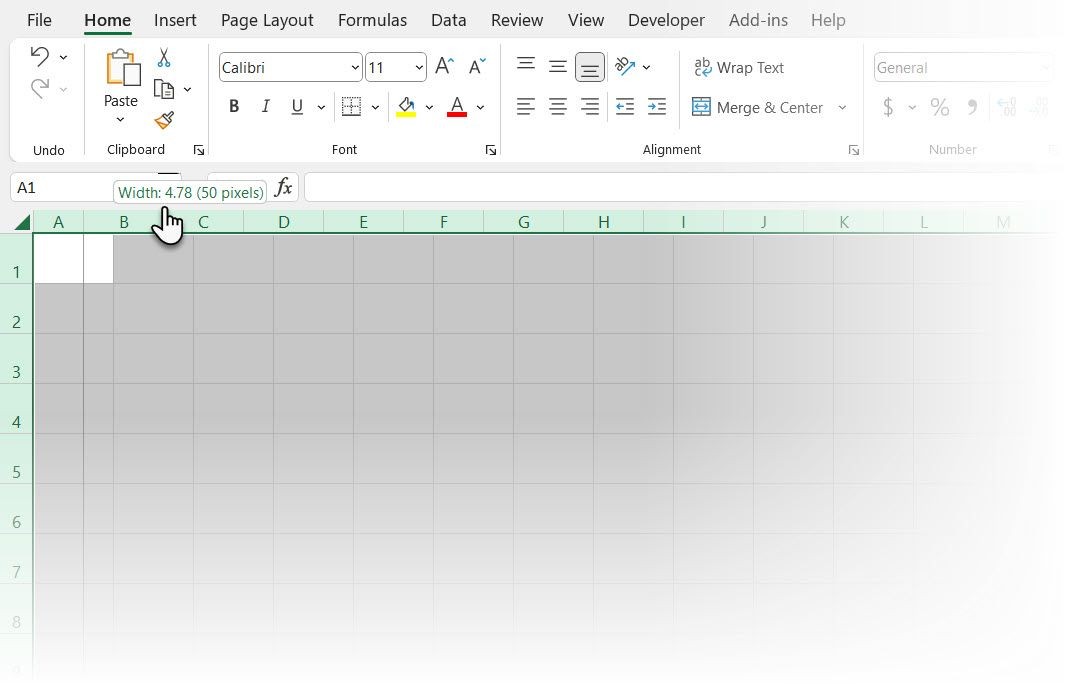Click Increase Font Size icon

pyautogui.click(x=444, y=67)
